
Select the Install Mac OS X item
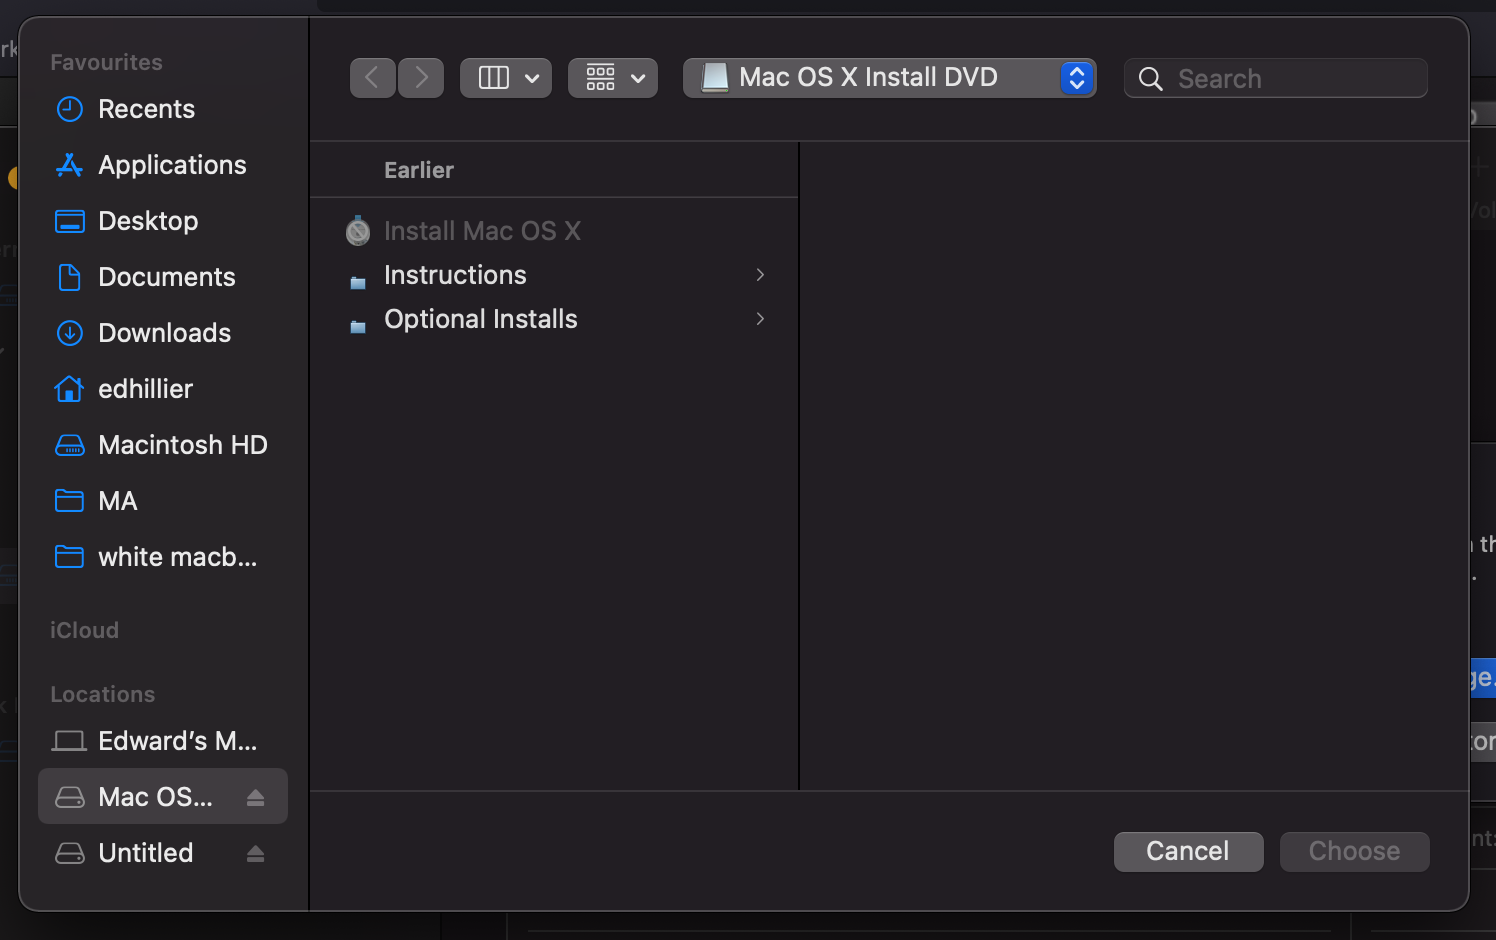coord(554,231)
